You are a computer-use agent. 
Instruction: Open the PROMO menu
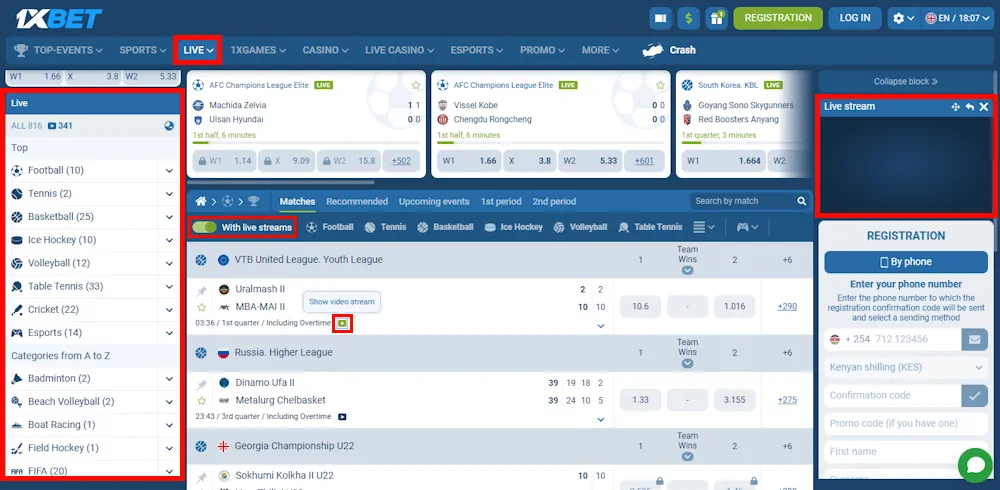point(543,50)
